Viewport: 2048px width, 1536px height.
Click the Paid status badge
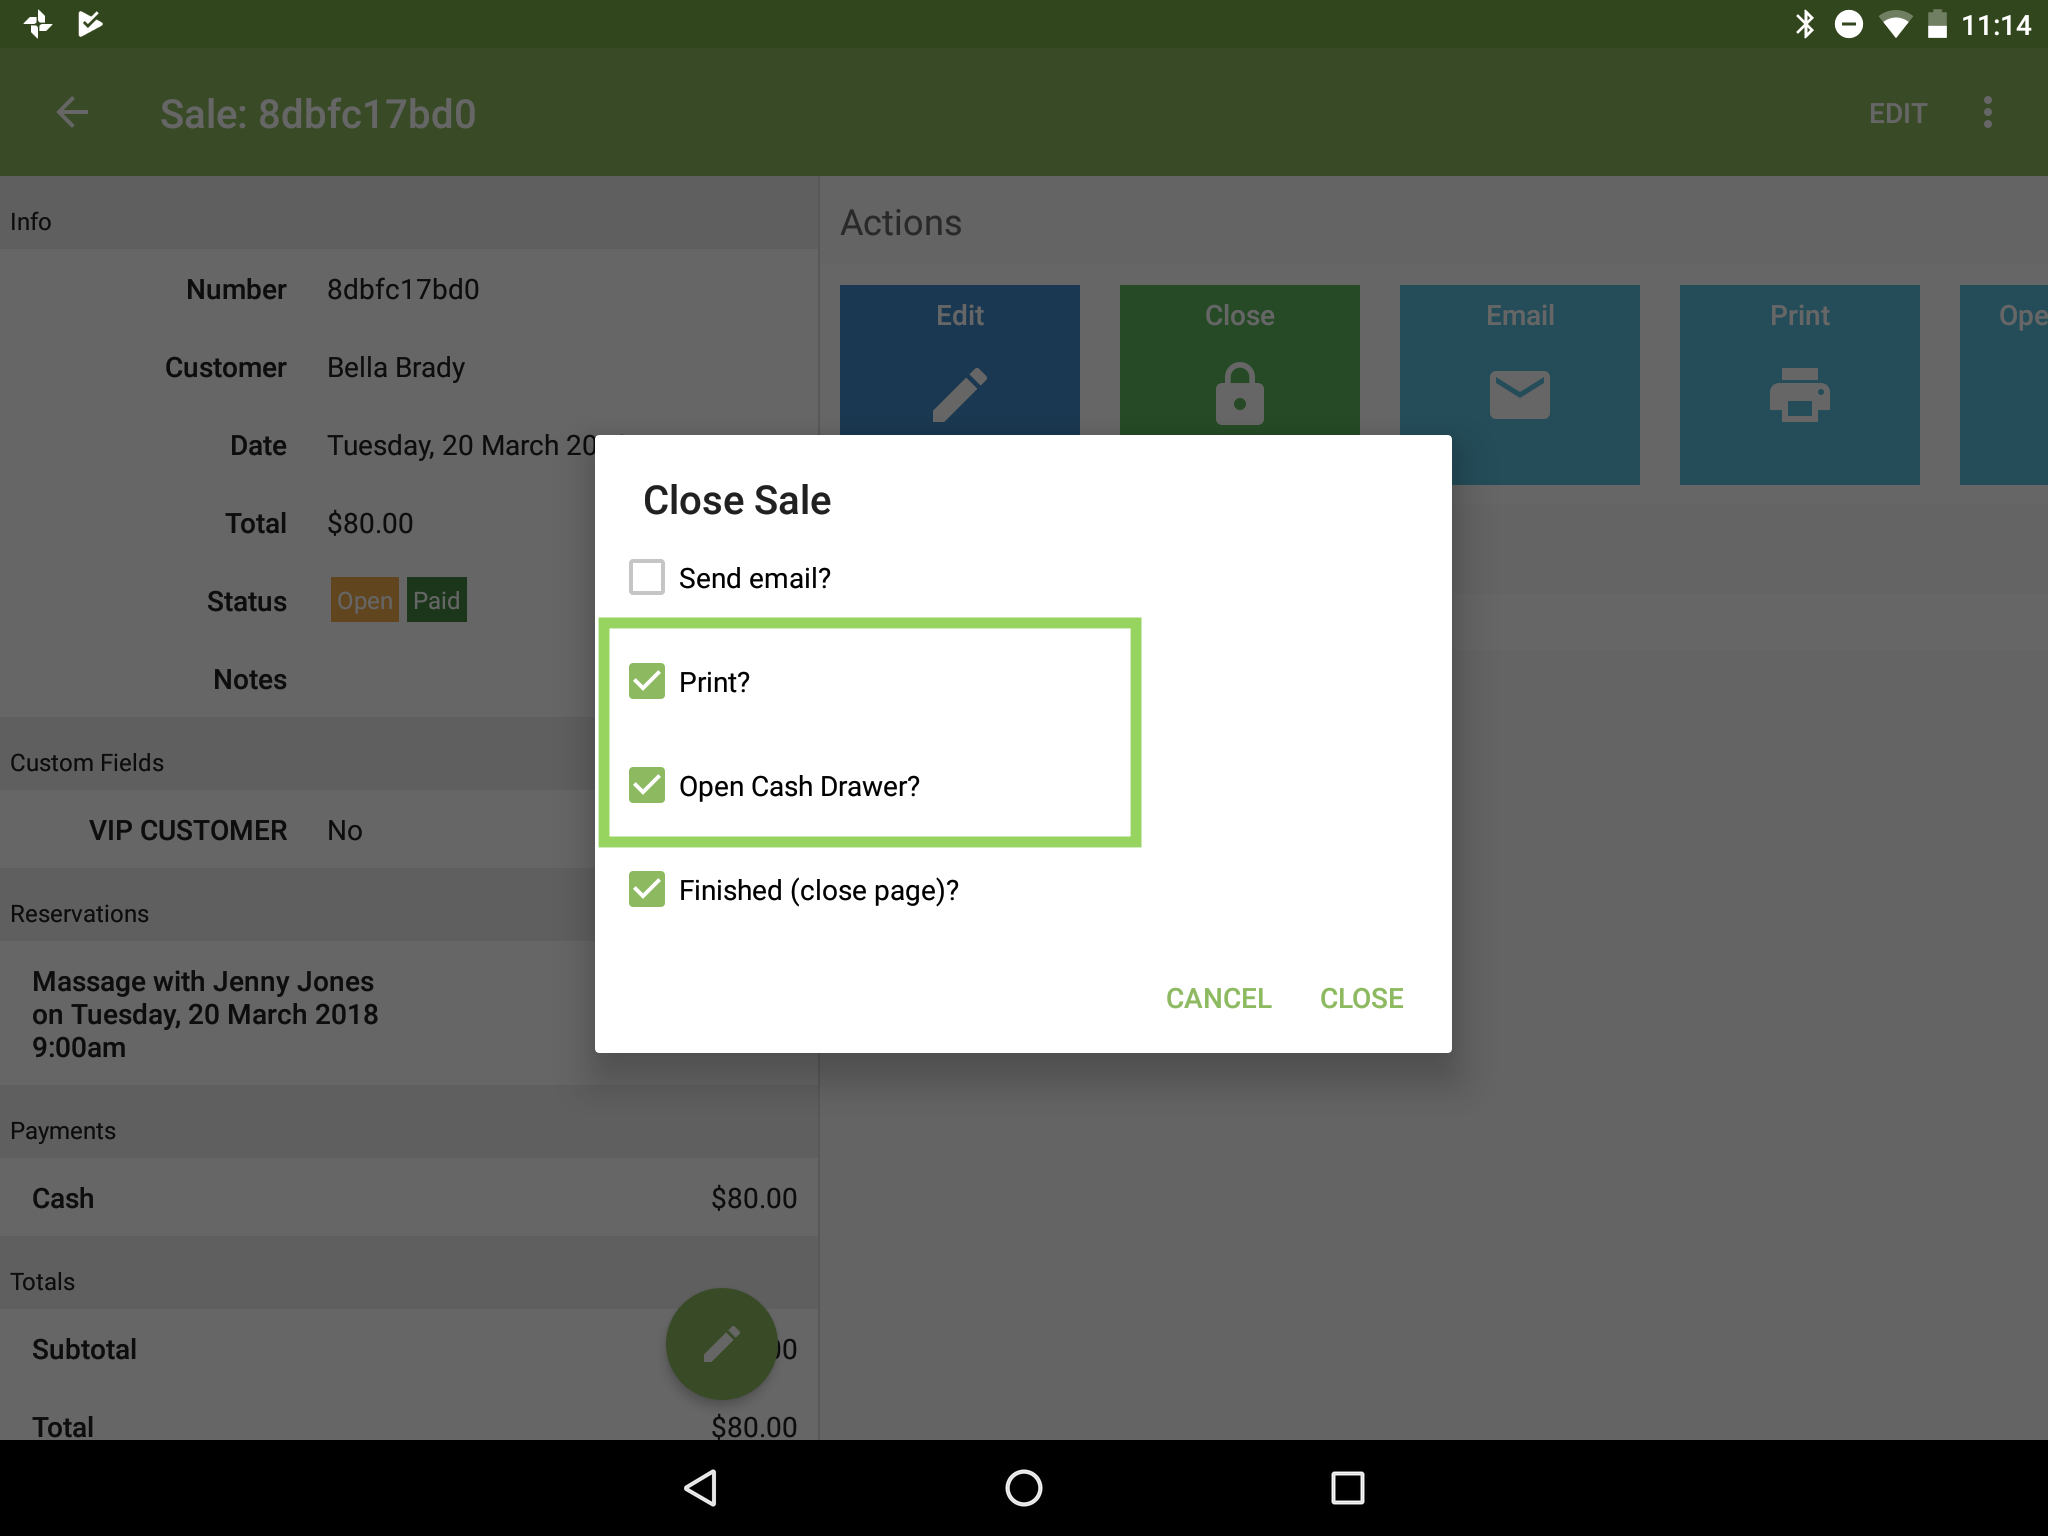coord(437,600)
